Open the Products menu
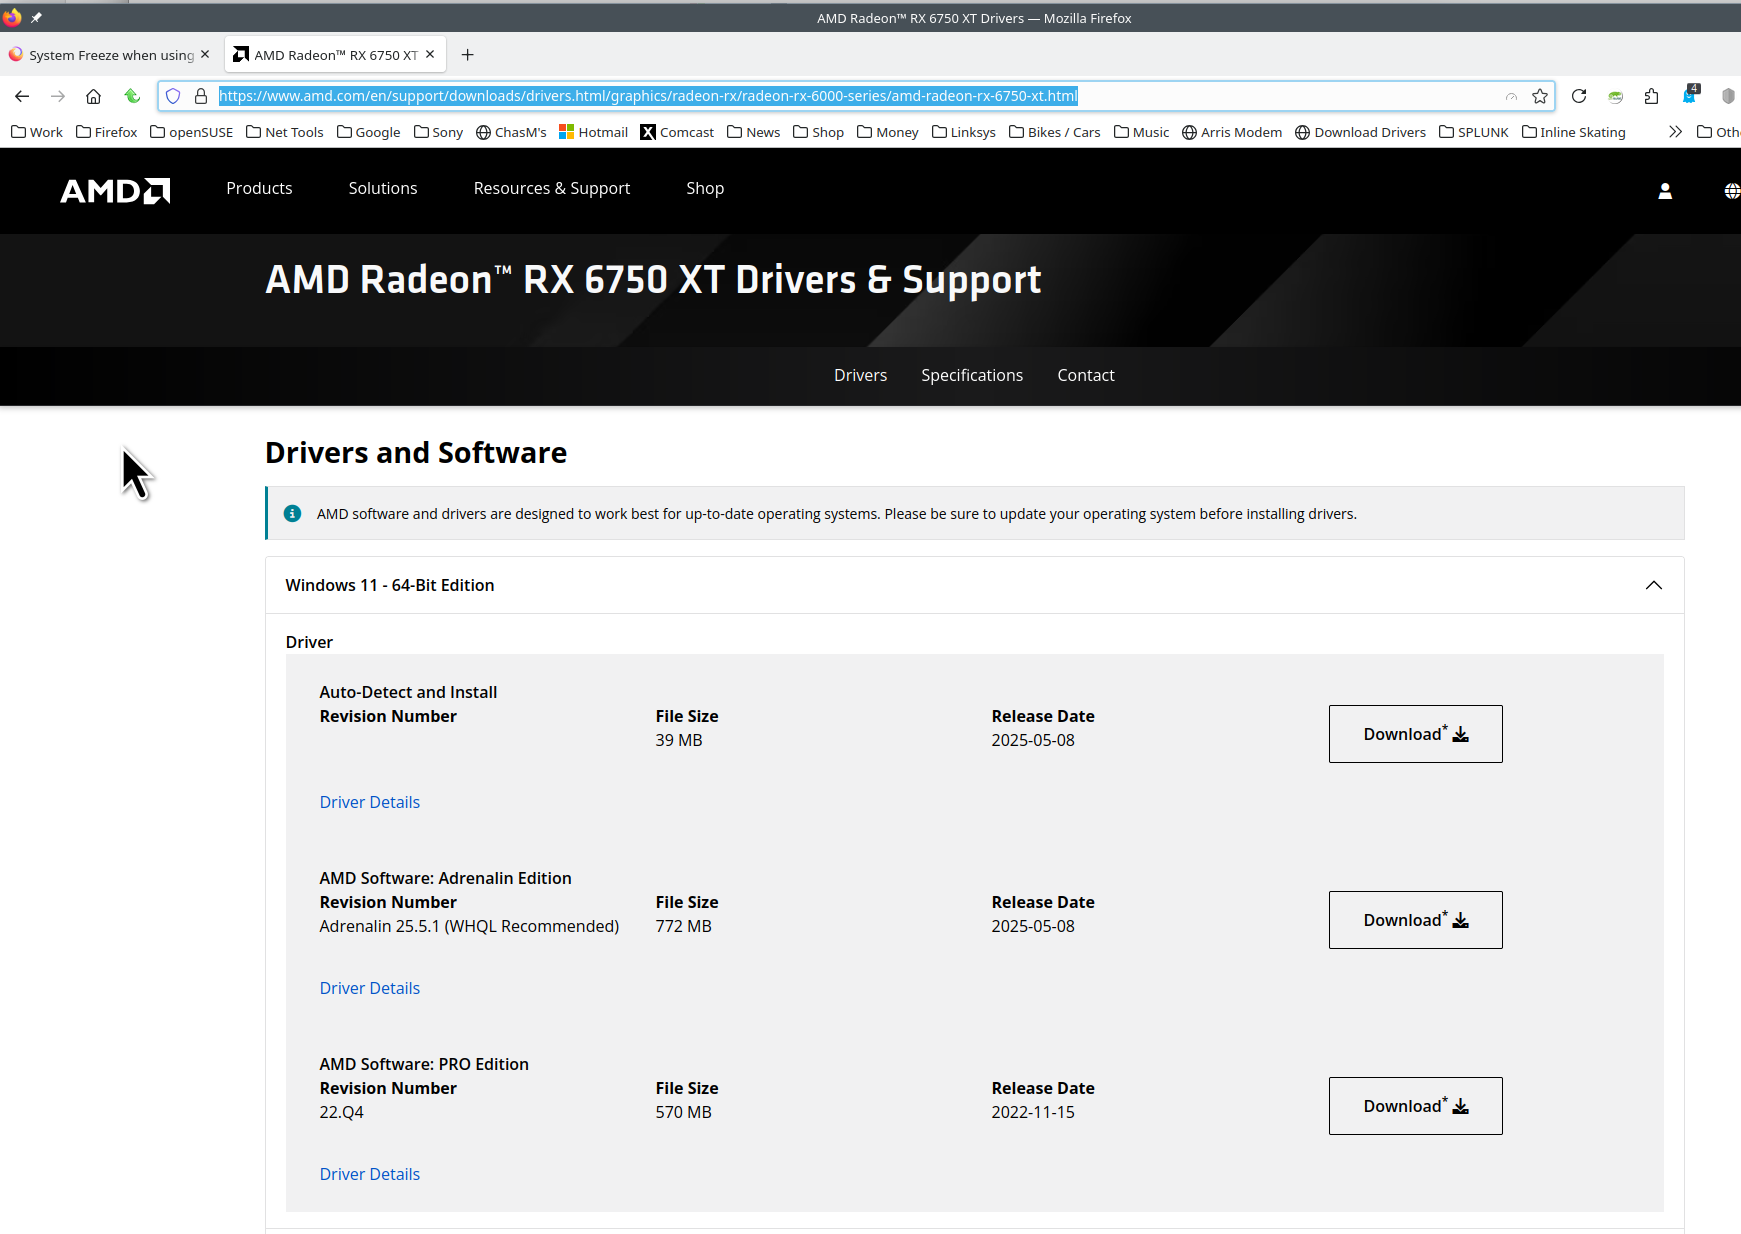 coord(259,188)
